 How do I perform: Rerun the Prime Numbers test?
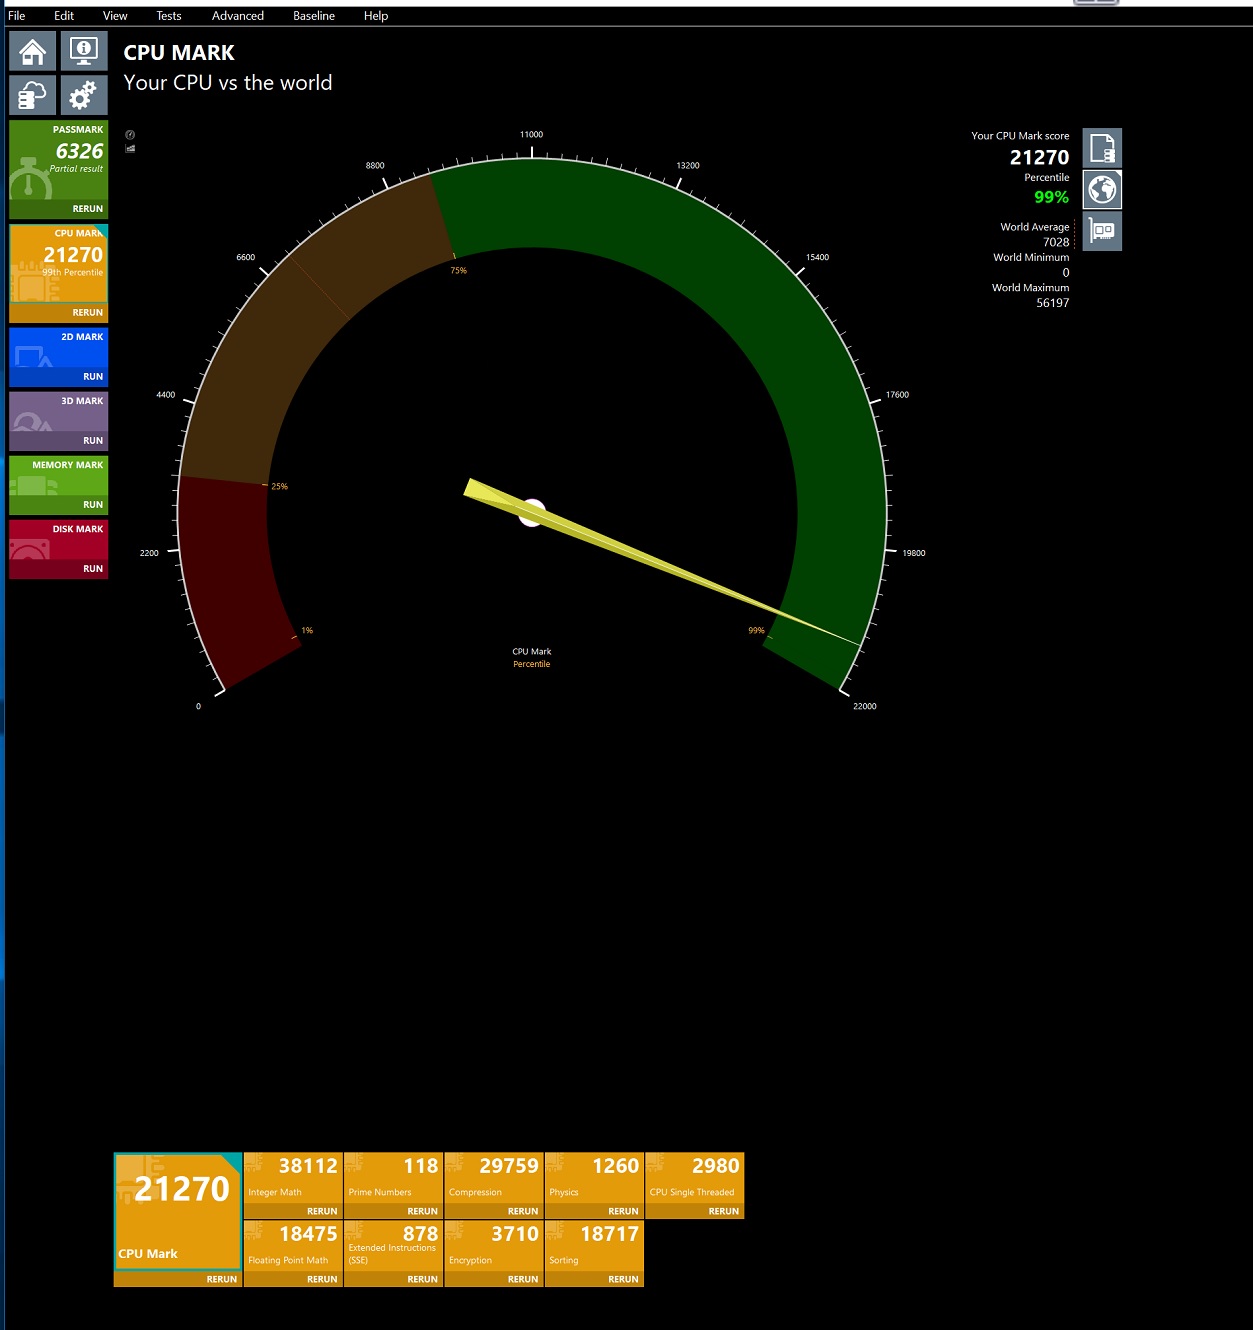click(x=393, y=1211)
